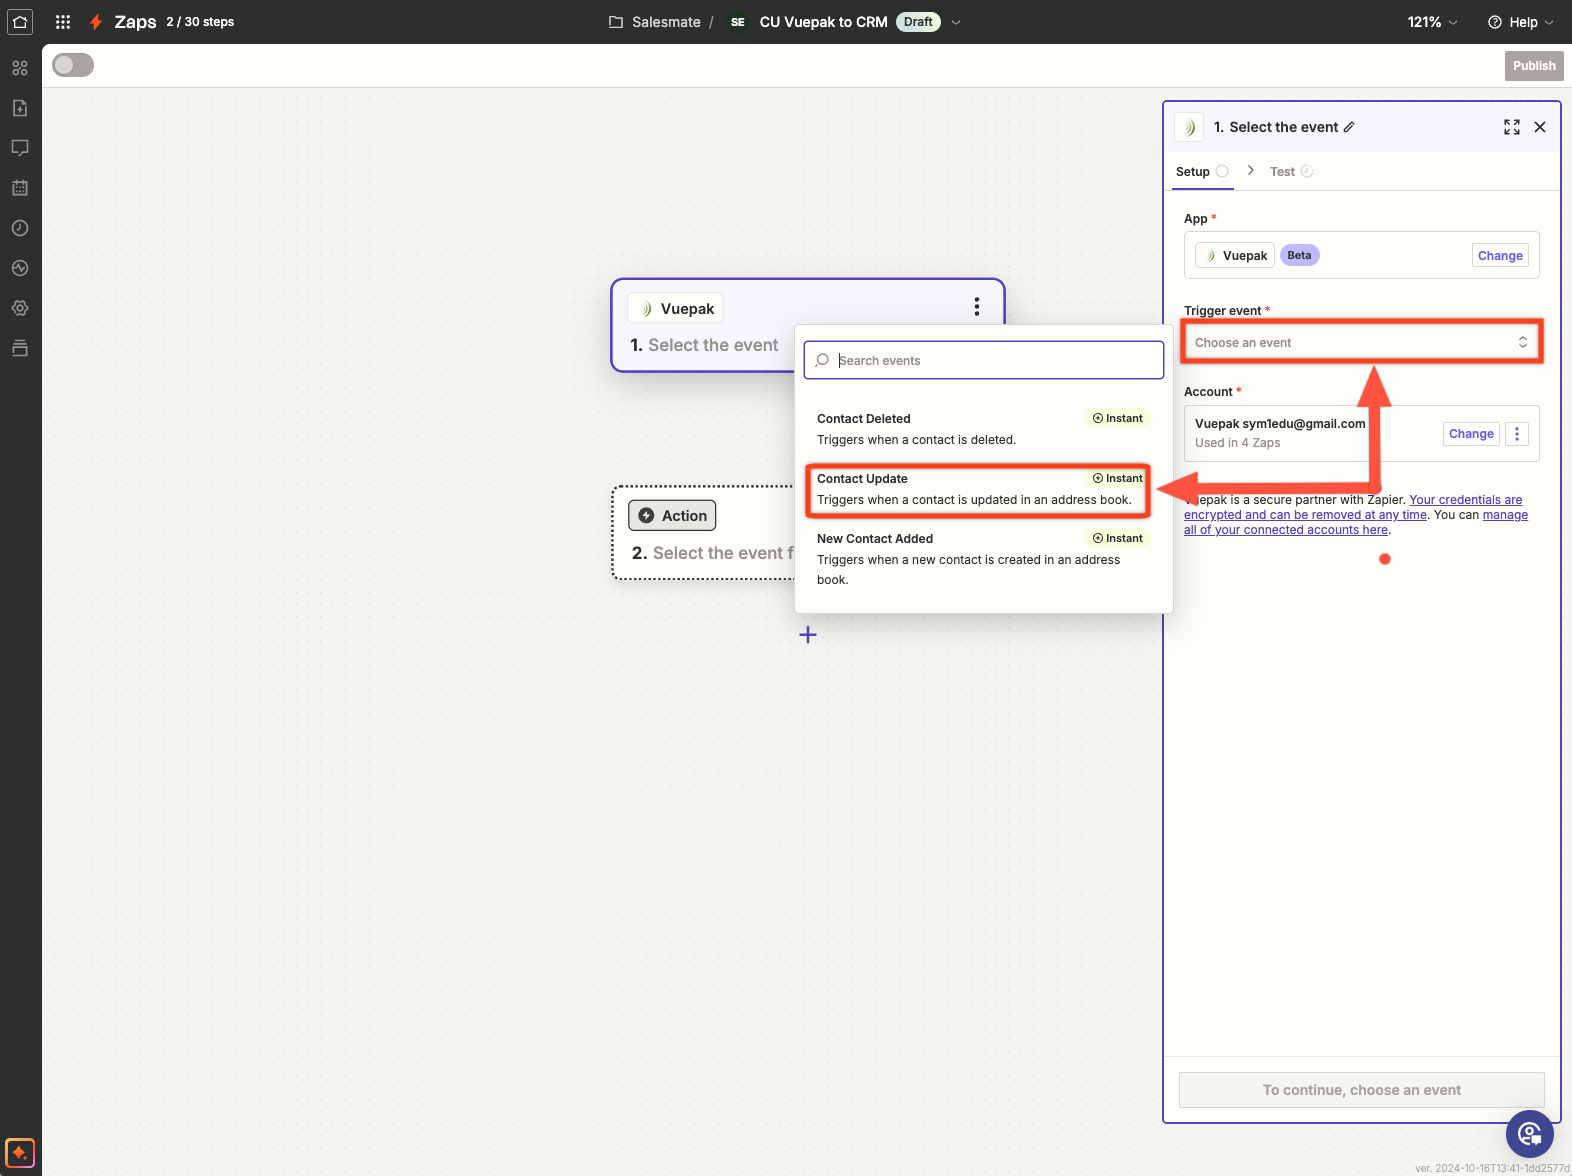Viewport: 1572px width, 1176px height.
Task: Open the Zapier home icon
Action: (x=20, y=22)
